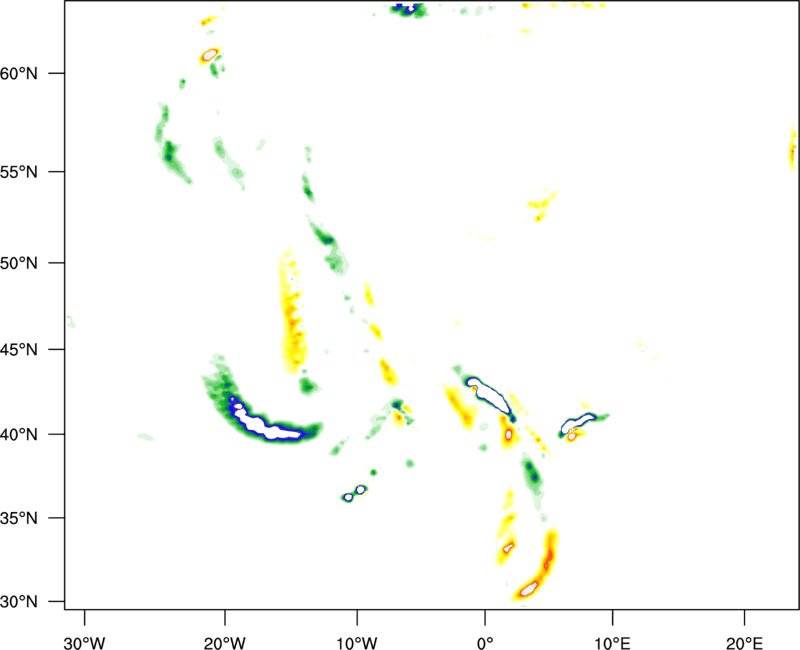This screenshot has width=800, height=650.
Task: Click the 60°N latitude label
Action: 19,73
